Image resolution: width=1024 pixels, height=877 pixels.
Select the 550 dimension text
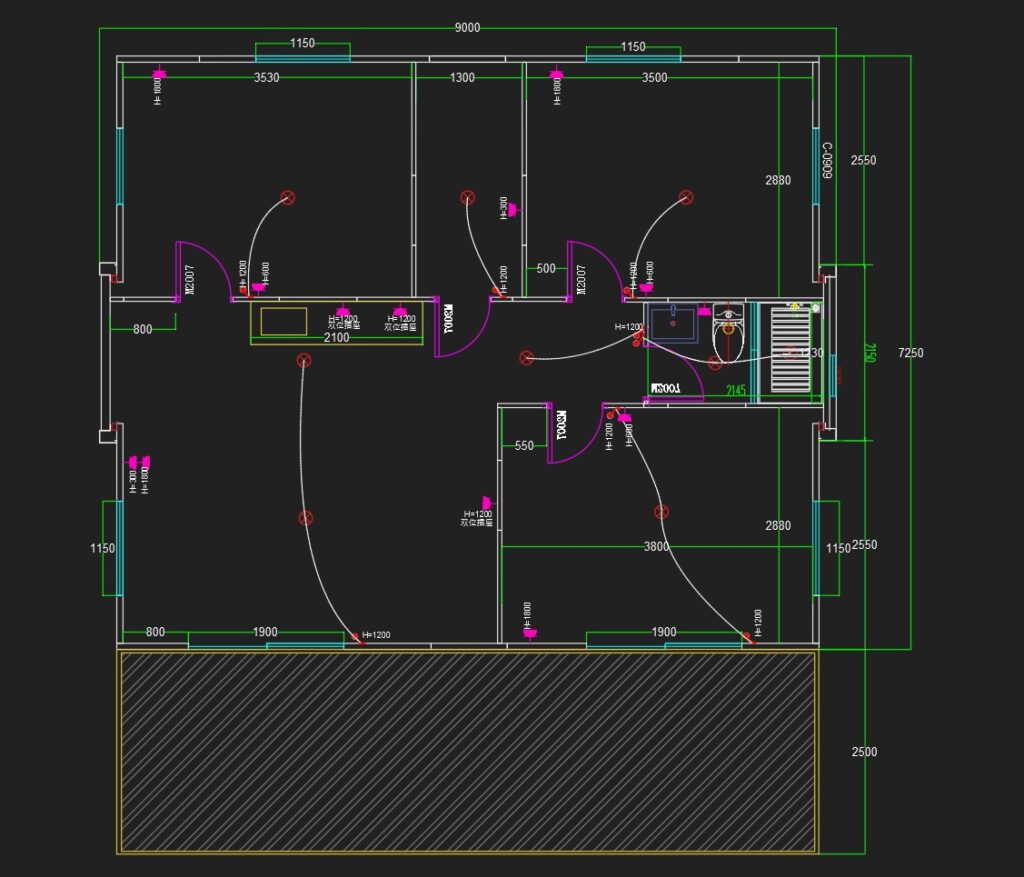tap(524, 446)
